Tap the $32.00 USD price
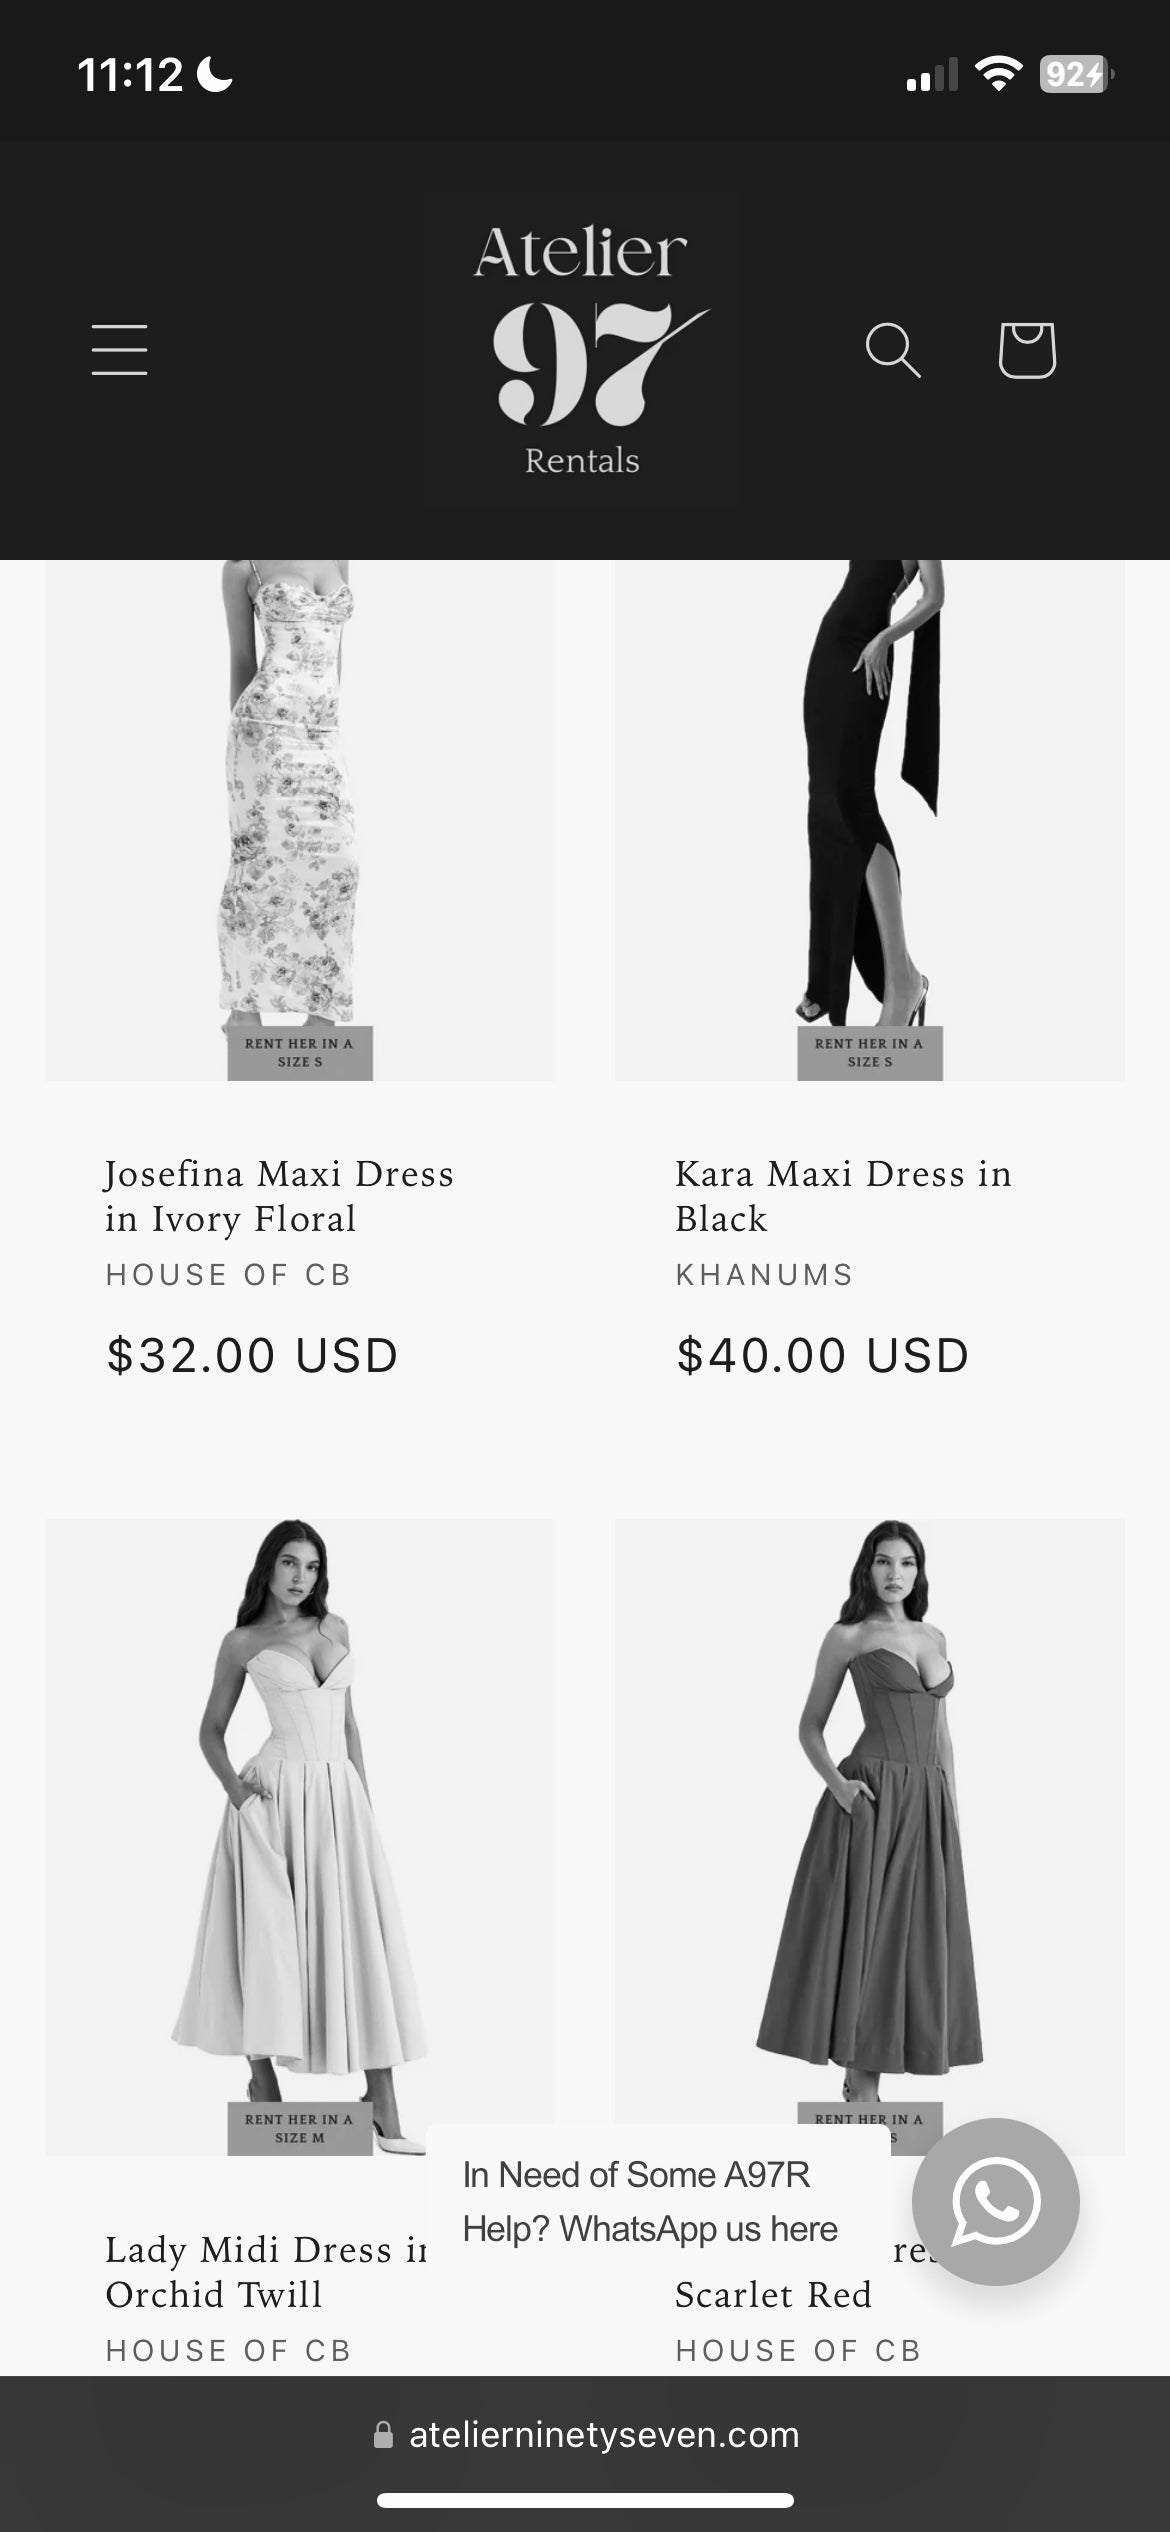 (x=252, y=1356)
